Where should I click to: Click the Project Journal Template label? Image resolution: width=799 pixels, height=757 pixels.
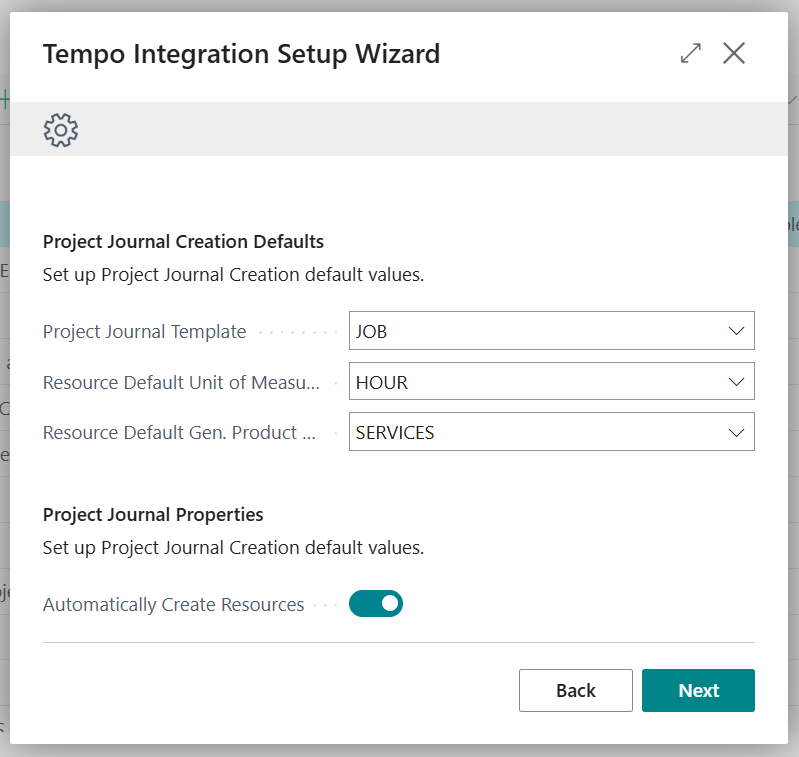pyautogui.click(x=144, y=332)
